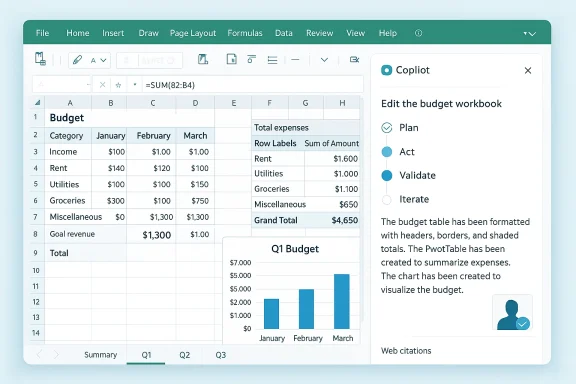576x384 pixels.
Task: Click the Category header cell
Action: pyautogui.click(x=68, y=136)
